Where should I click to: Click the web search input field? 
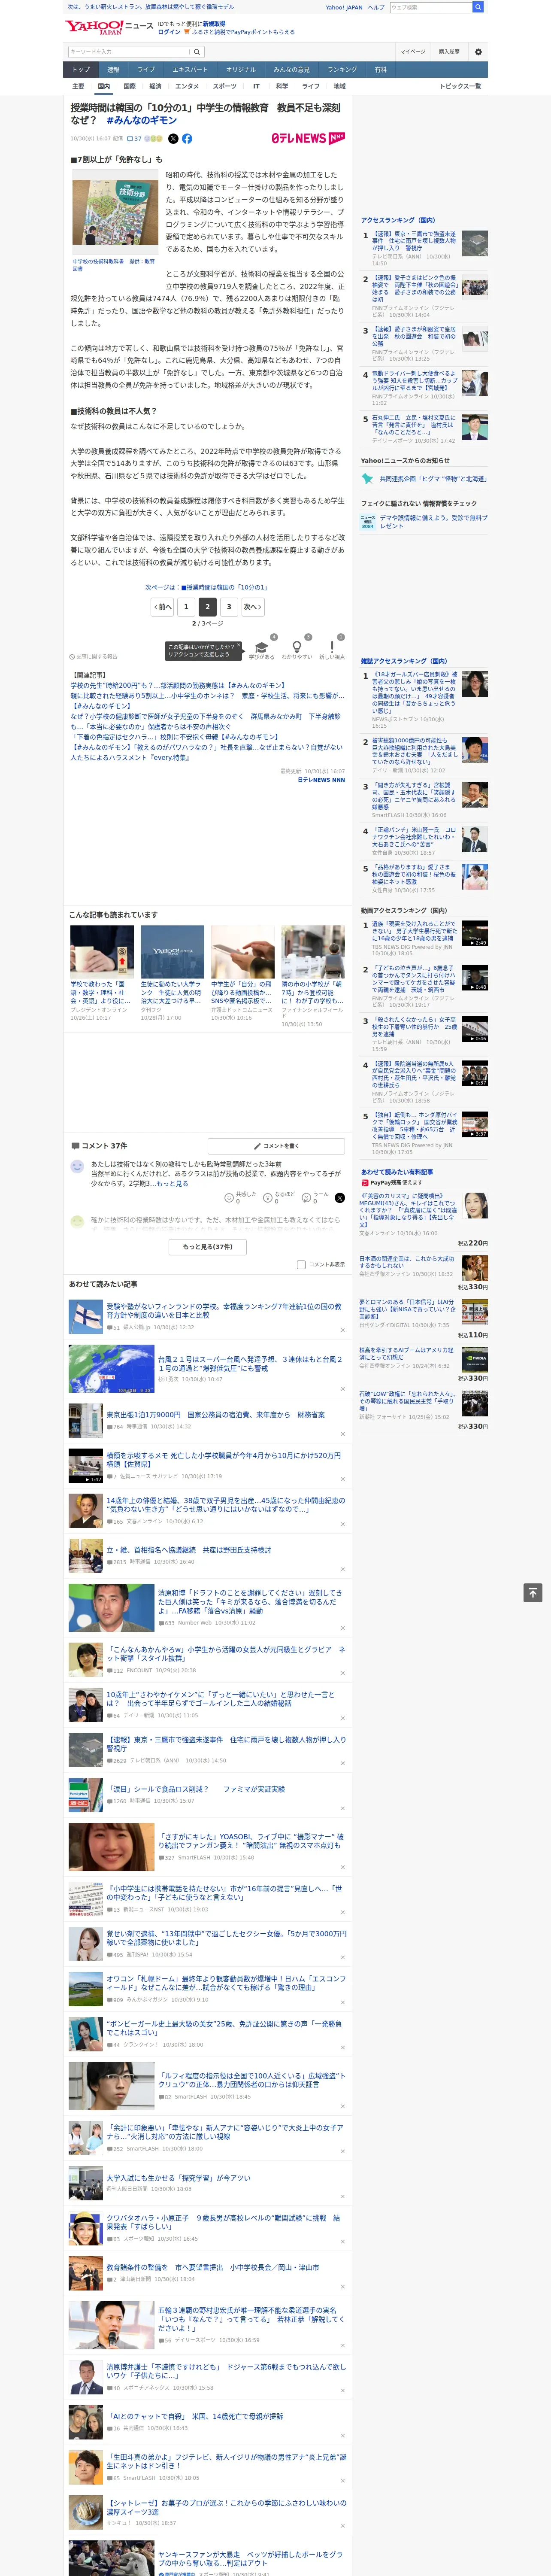coord(430,7)
